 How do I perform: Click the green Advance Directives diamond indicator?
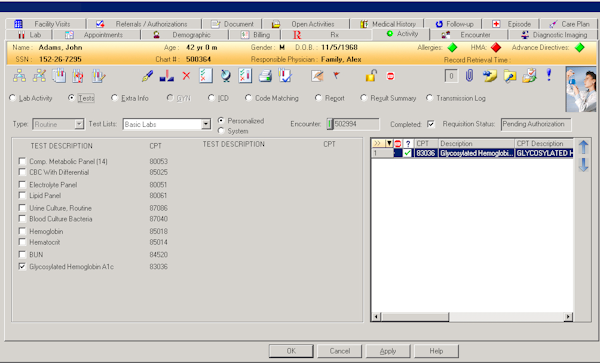click(x=580, y=48)
